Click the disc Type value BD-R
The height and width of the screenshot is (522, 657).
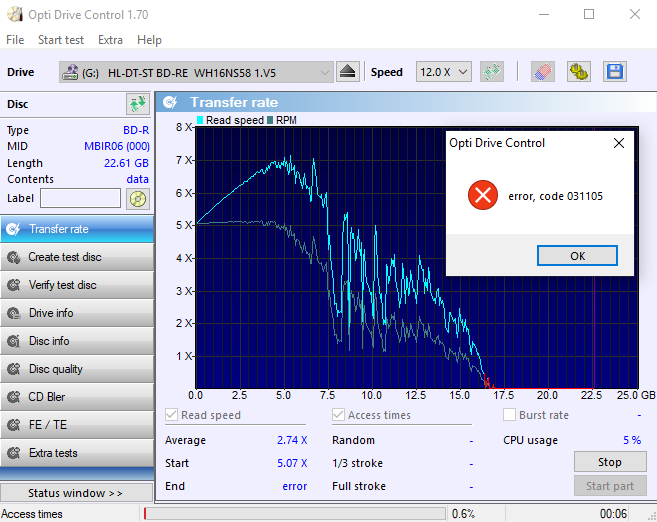[136, 130]
